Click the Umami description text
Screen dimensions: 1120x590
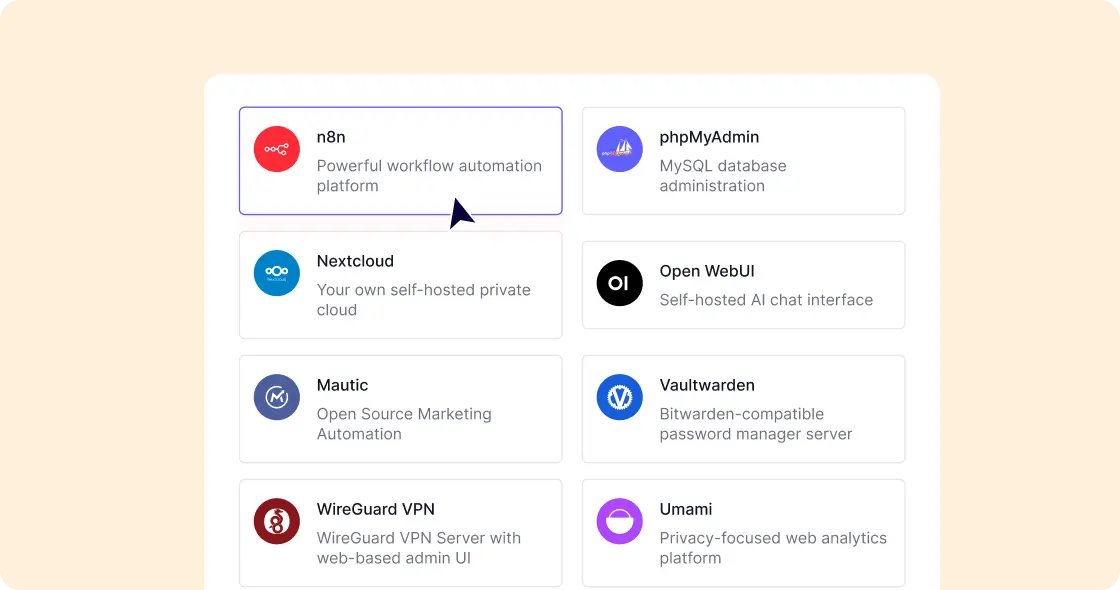tap(774, 547)
